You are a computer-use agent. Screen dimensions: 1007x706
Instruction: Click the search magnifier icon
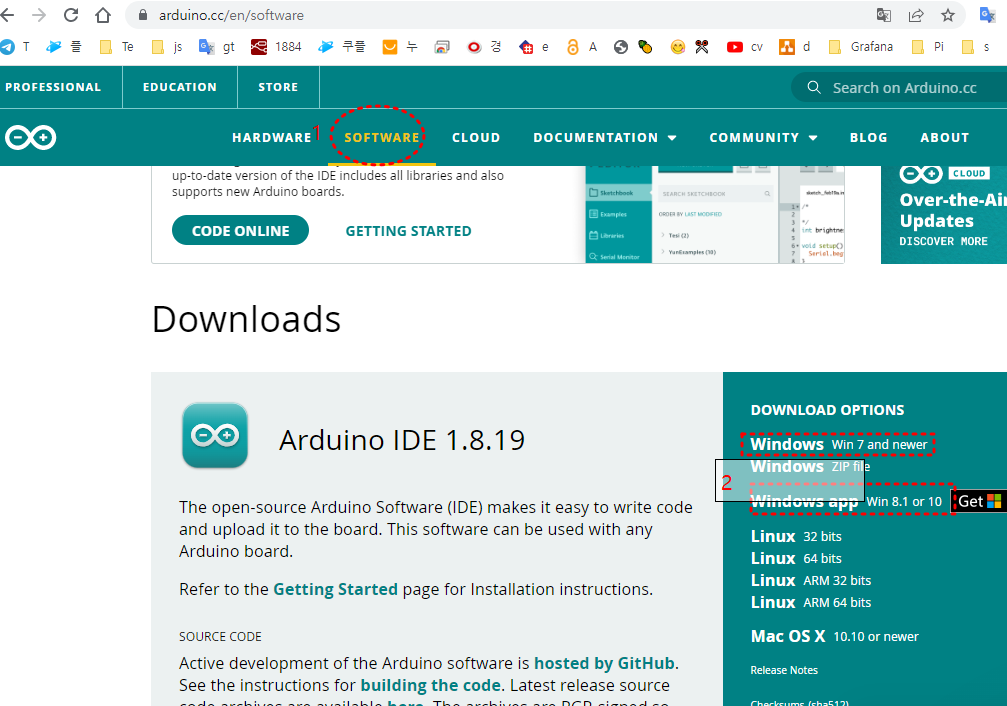814,87
